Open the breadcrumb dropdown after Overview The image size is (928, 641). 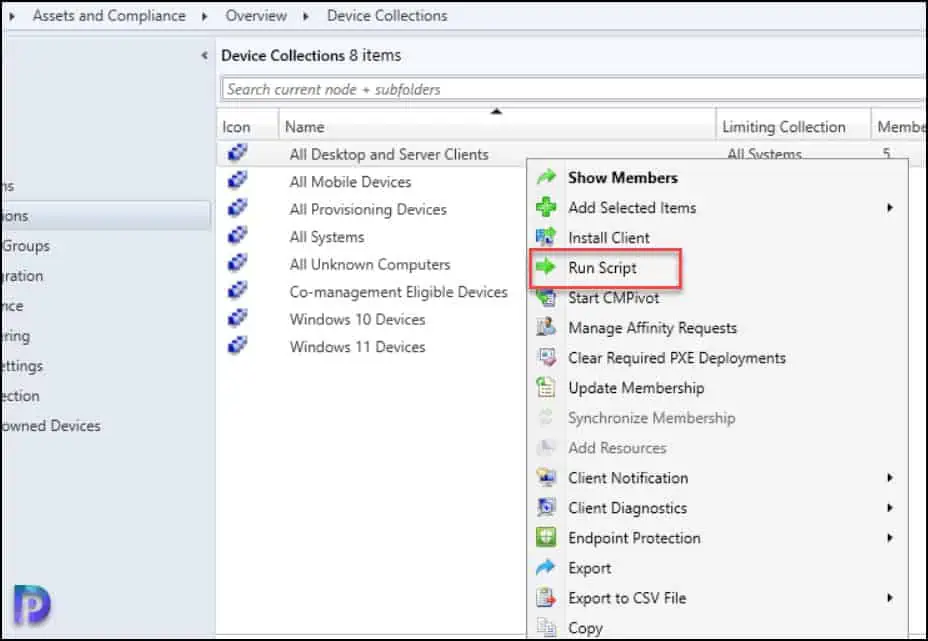pyautogui.click(x=306, y=16)
